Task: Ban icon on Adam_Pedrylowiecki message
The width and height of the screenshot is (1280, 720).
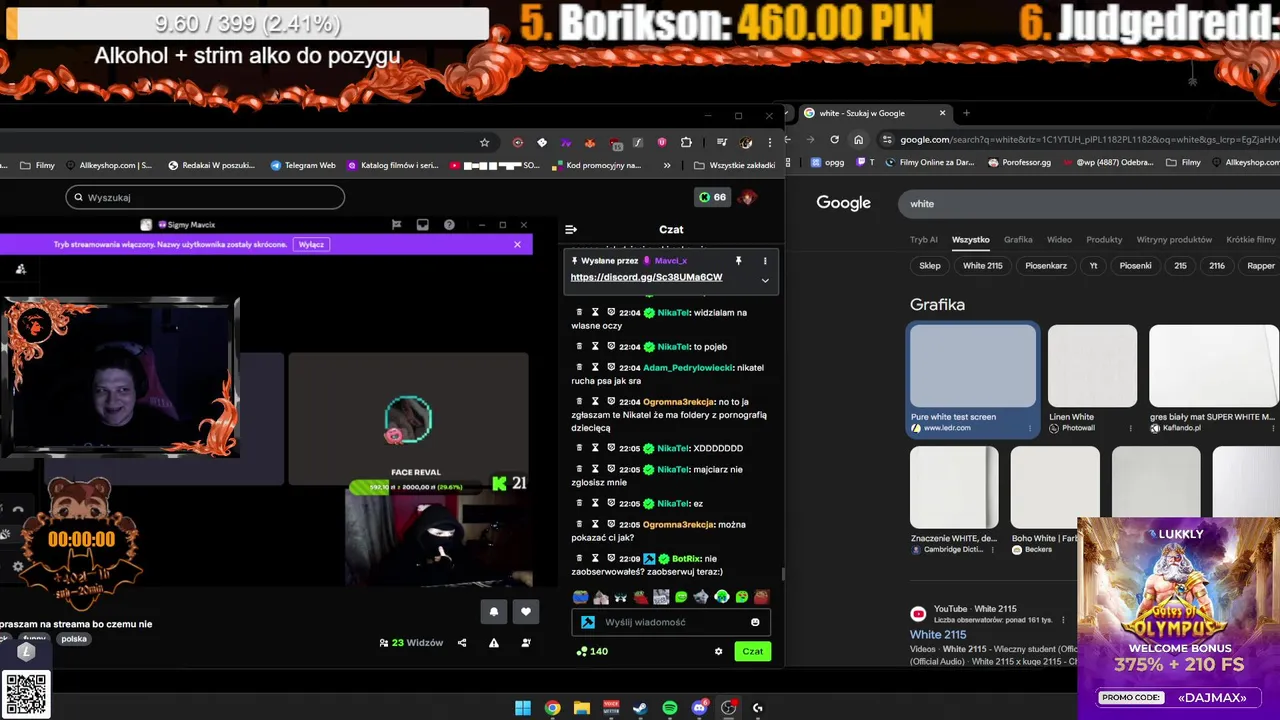Action: pos(611,367)
